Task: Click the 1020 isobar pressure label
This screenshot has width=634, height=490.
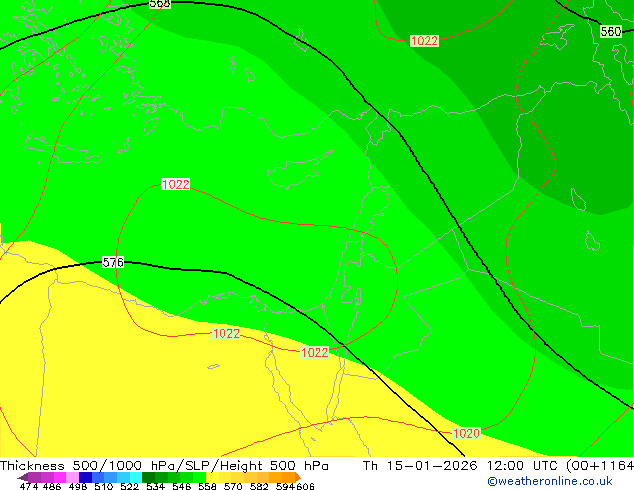Action: coord(466,433)
